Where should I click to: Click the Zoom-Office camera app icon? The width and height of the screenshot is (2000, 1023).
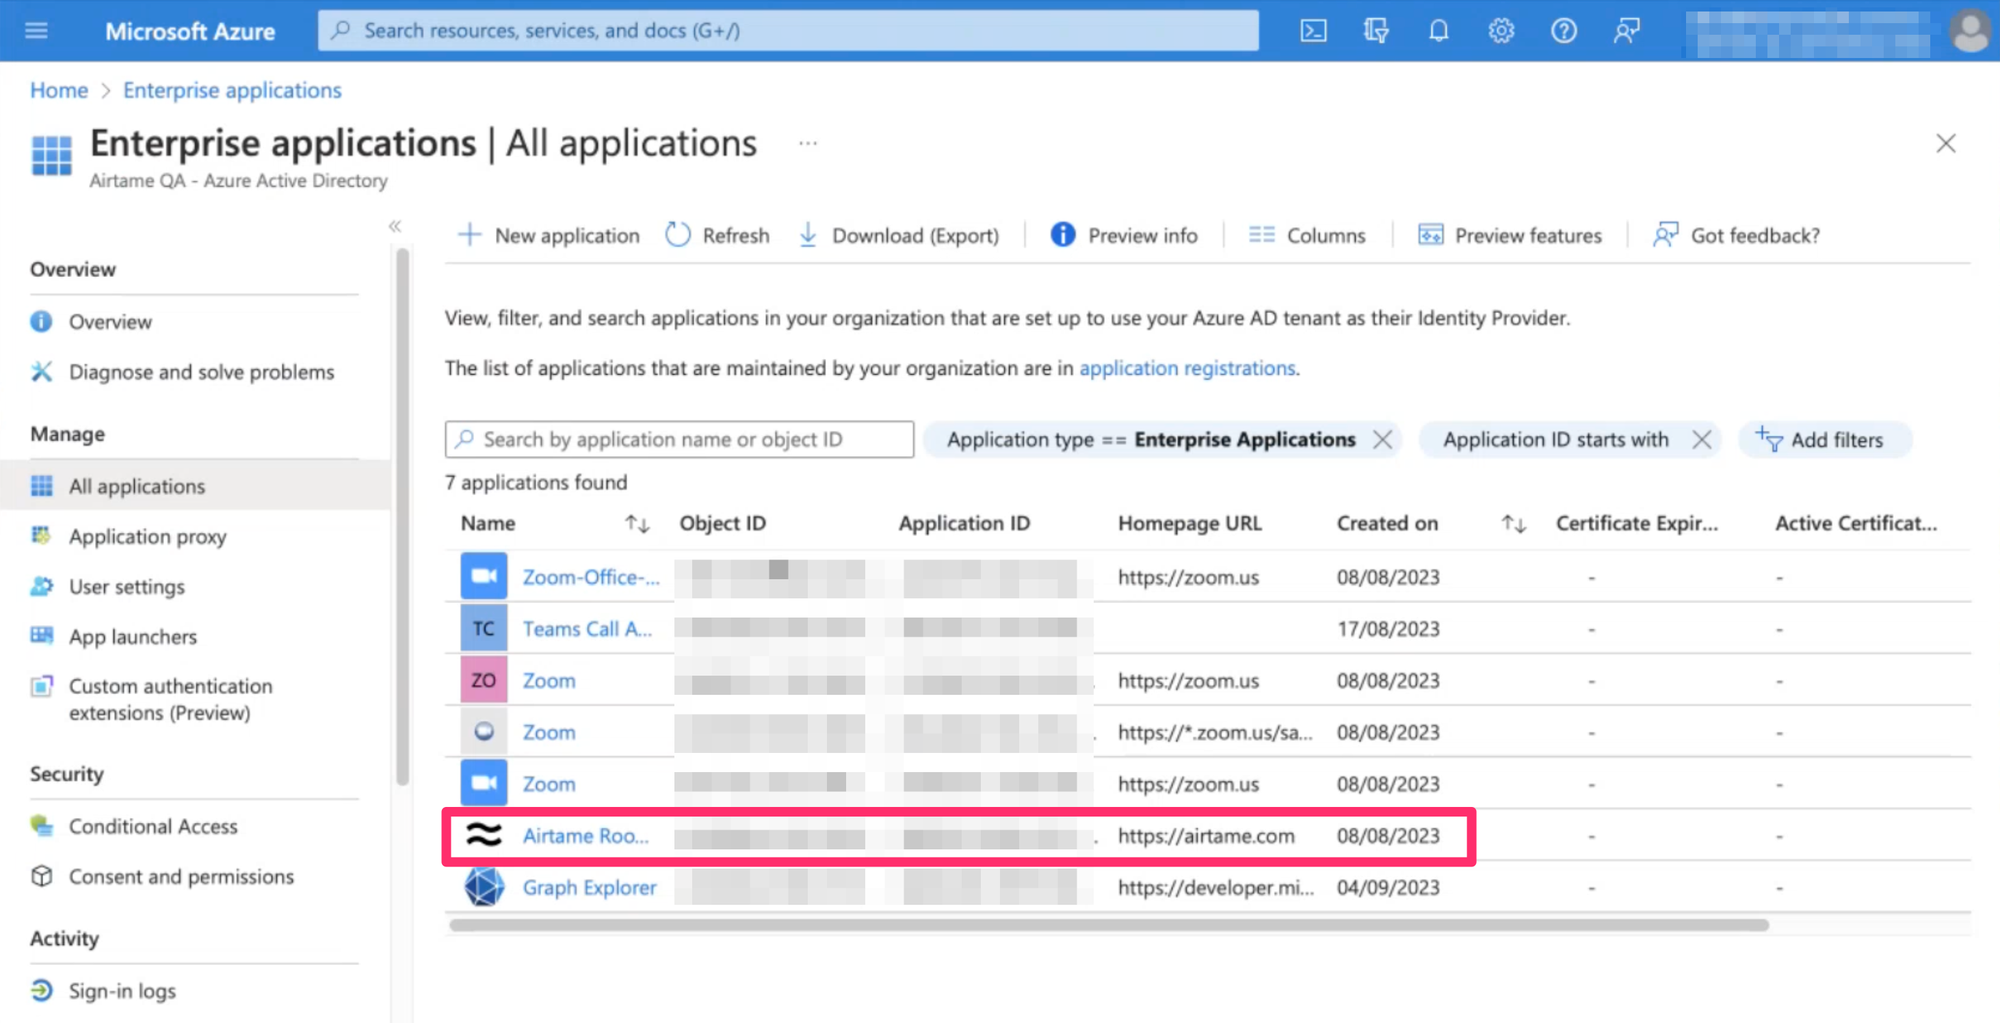(x=484, y=576)
